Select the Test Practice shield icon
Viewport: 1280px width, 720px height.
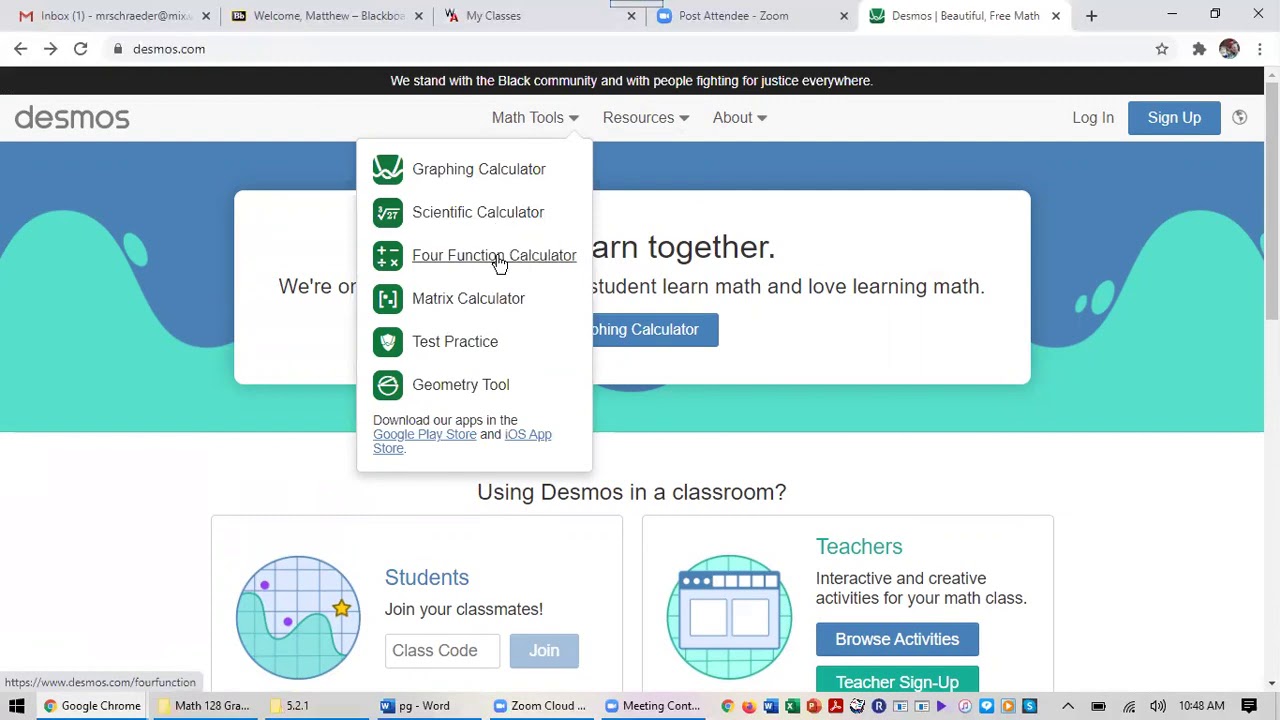coord(388,341)
